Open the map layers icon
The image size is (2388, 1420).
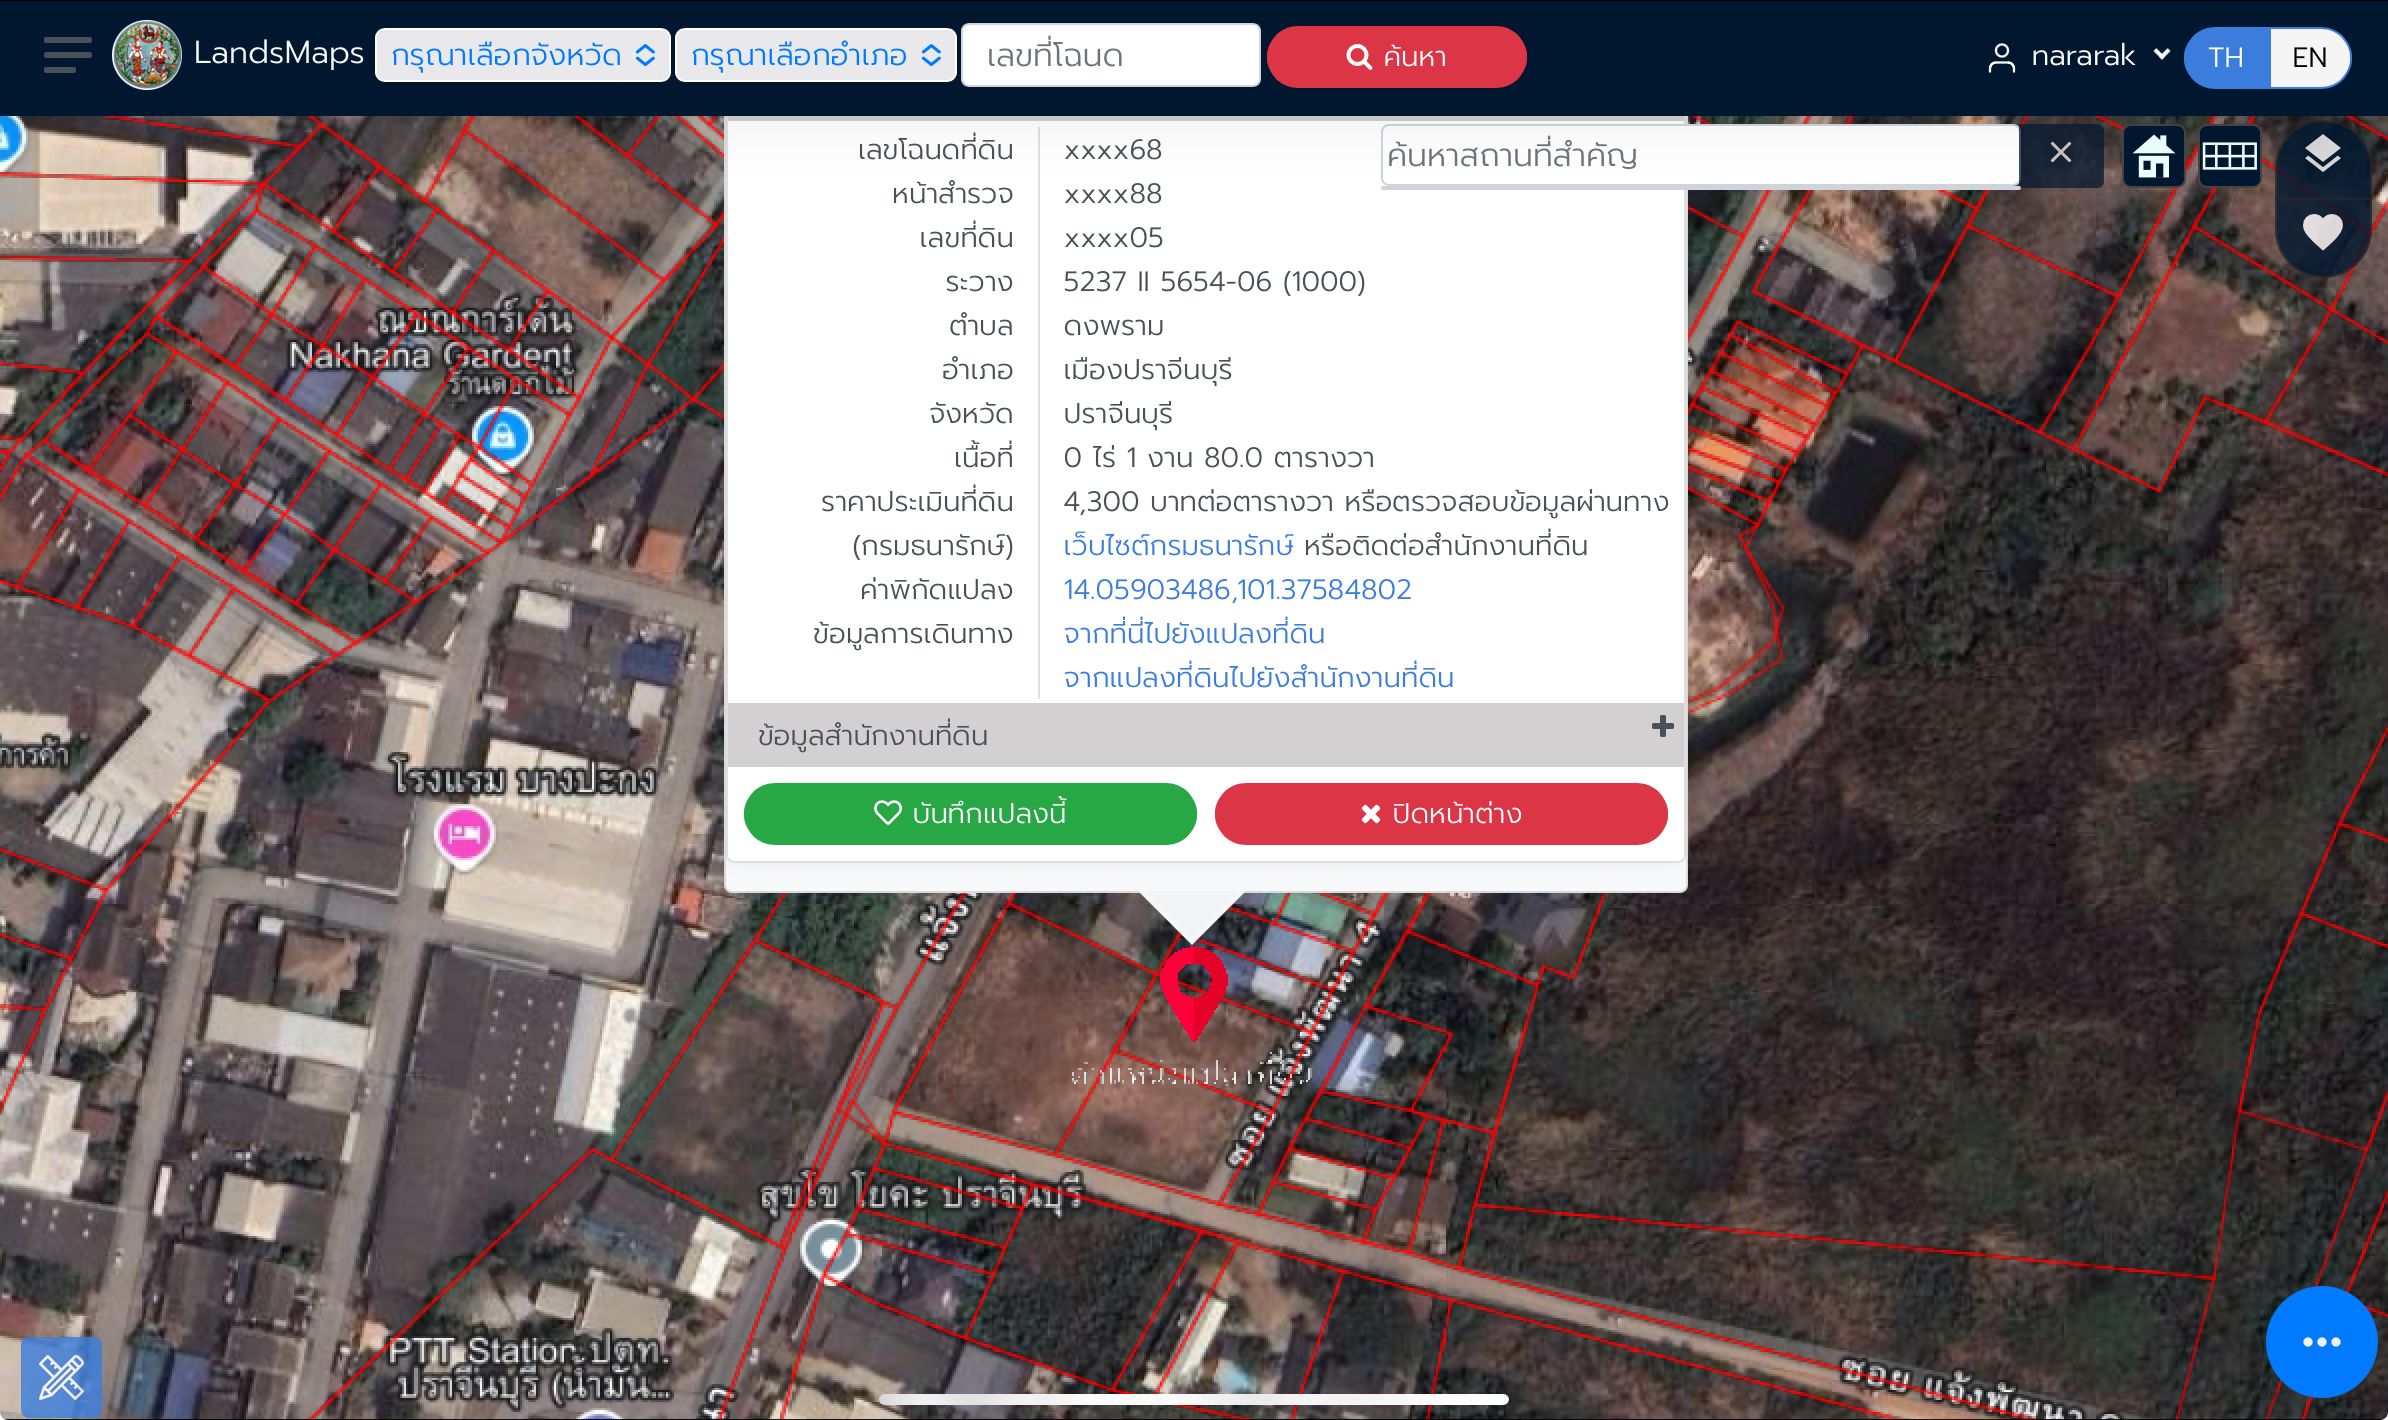pyautogui.click(x=2322, y=154)
